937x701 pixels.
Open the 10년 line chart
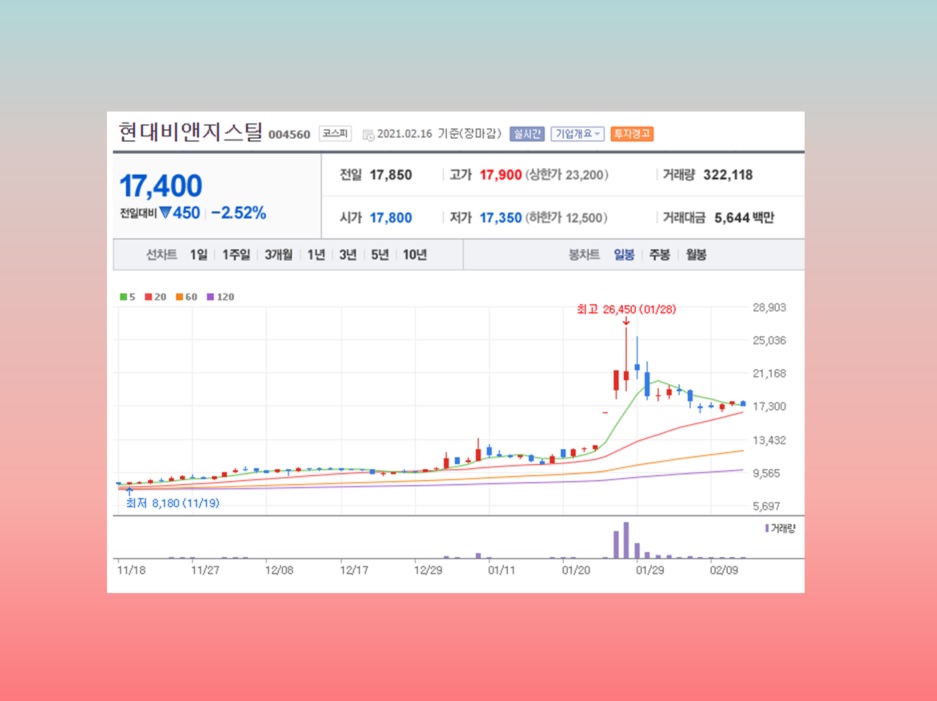[x=415, y=255]
